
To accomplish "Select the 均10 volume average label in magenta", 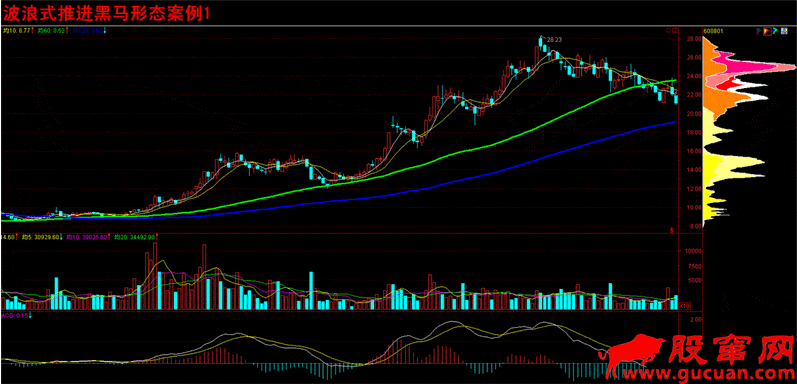I will click(x=87, y=237).
